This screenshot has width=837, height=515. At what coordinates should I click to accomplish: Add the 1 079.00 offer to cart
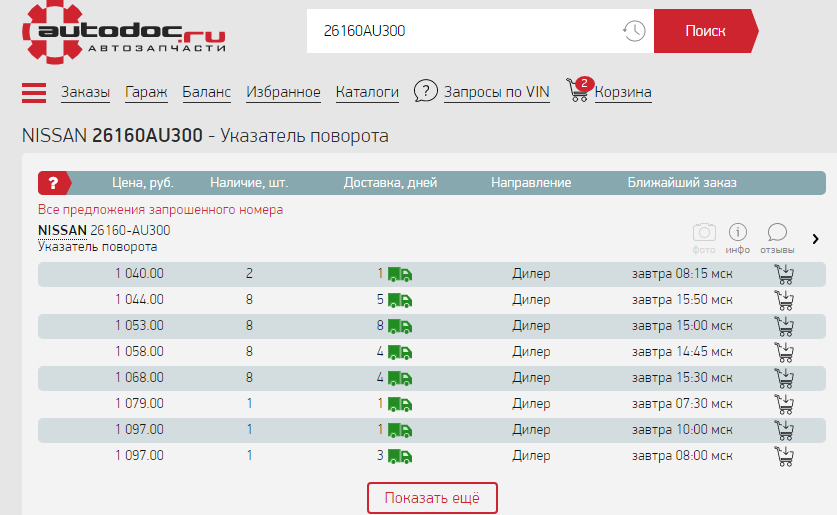tap(785, 404)
